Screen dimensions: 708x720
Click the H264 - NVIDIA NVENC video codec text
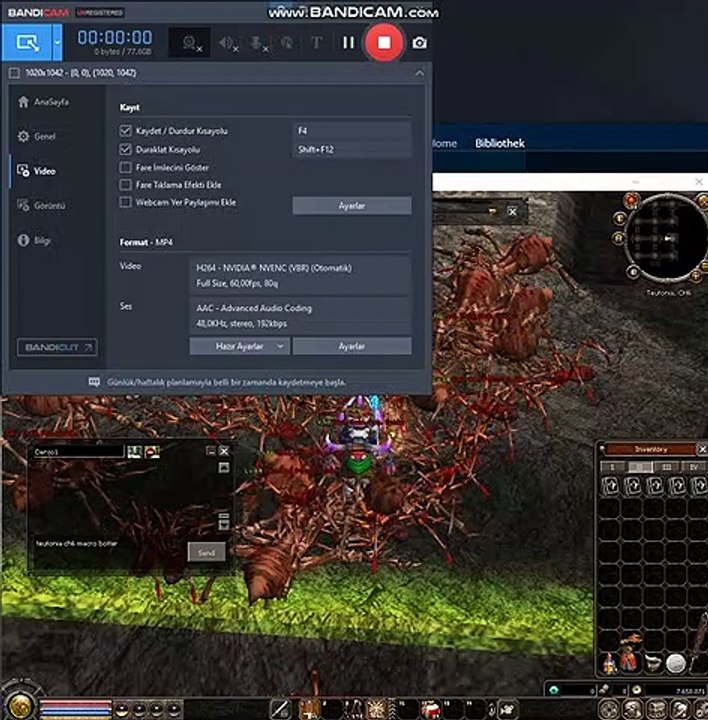[274, 268]
